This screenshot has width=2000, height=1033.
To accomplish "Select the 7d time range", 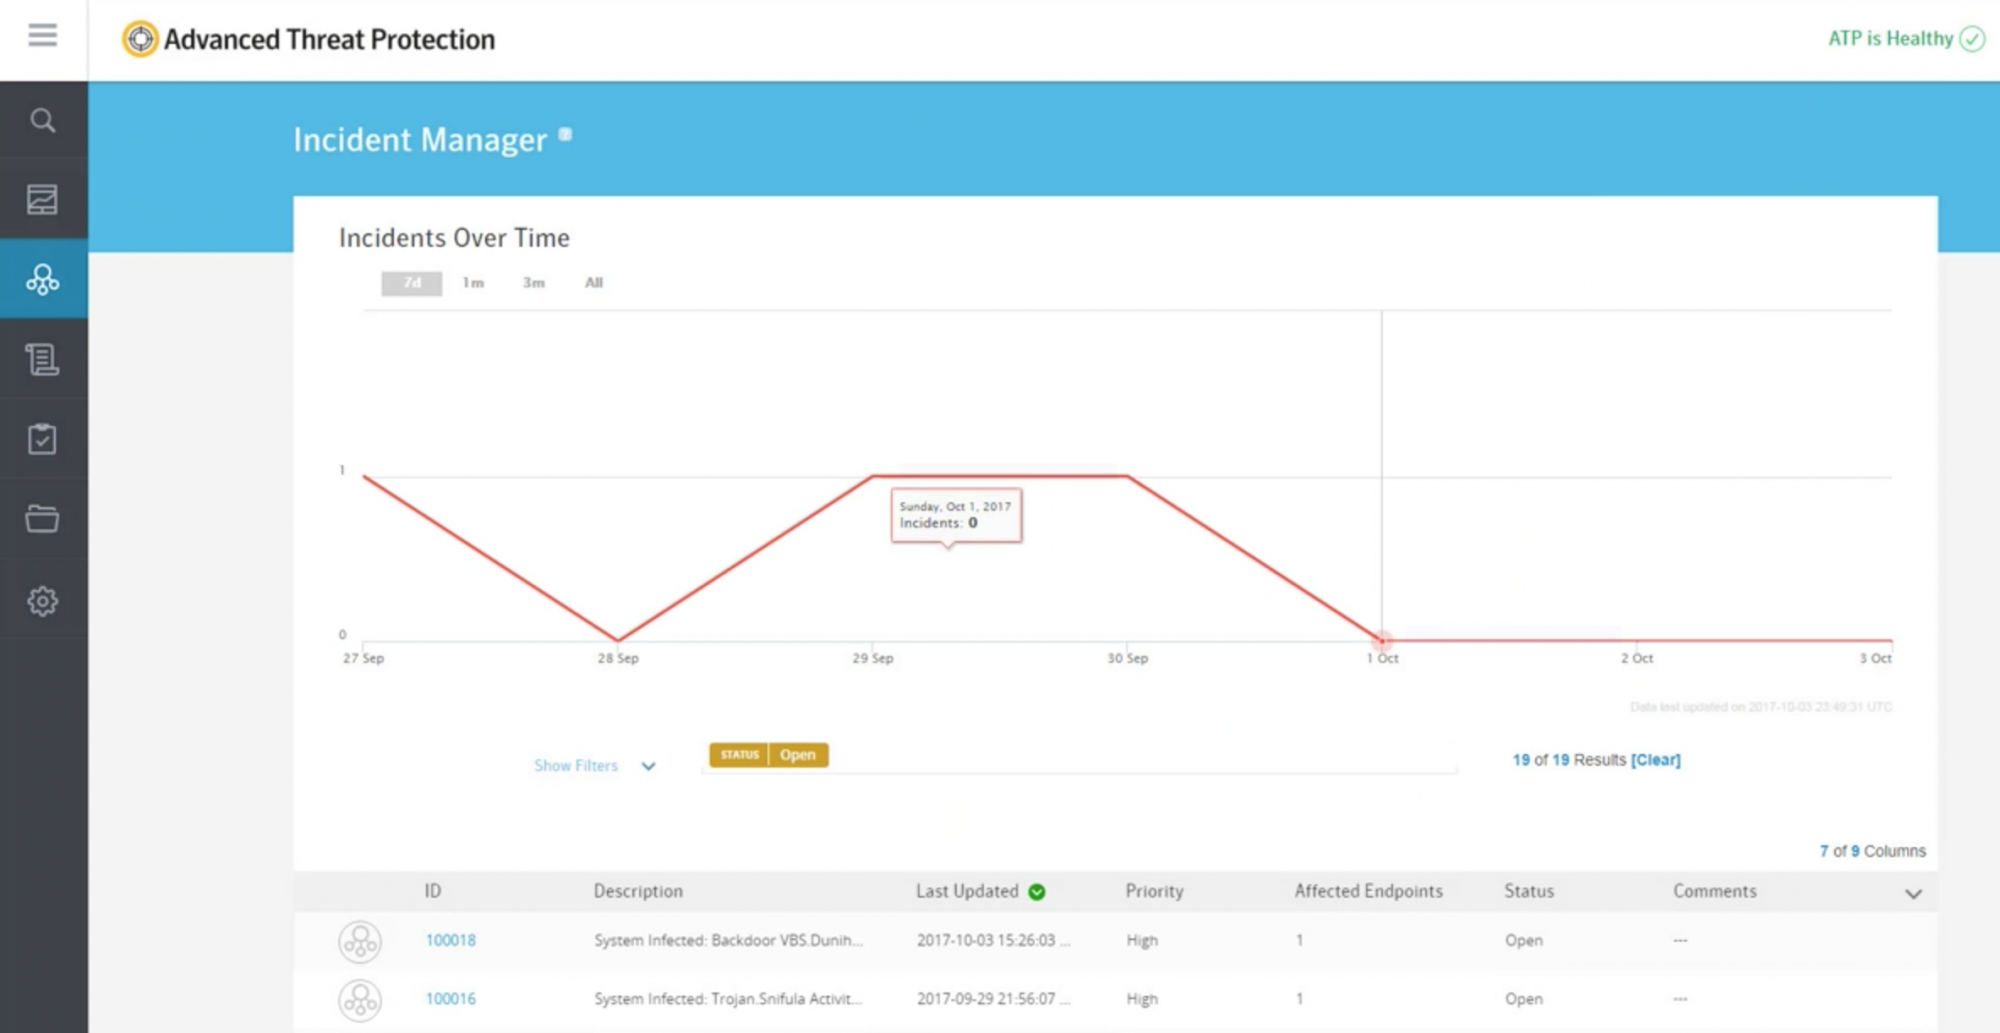I will coord(411,283).
